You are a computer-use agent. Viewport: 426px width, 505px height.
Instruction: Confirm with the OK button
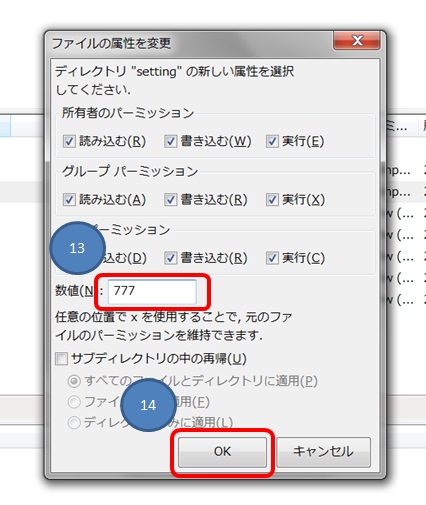(222, 452)
